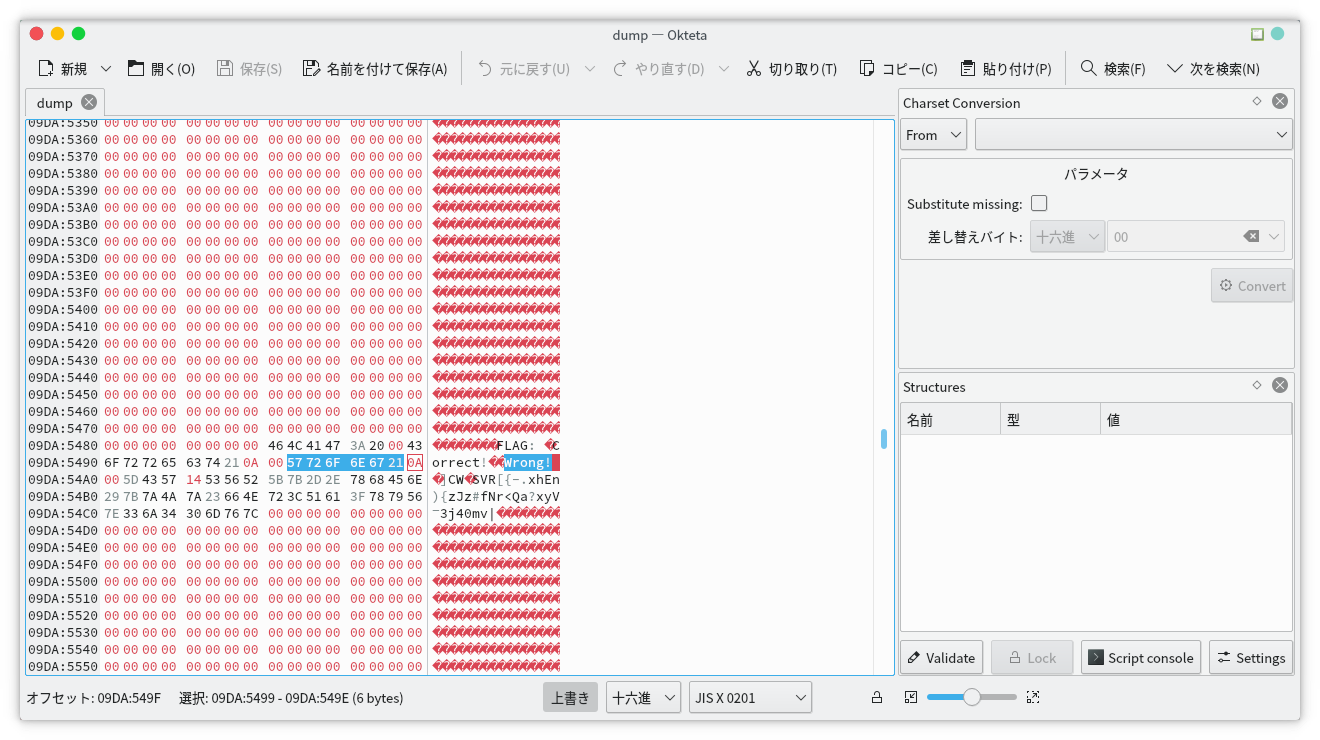Click the text ){zJz#fNr<Qa?xyV
This screenshot has width=1320, height=740.
tap(496, 496)
